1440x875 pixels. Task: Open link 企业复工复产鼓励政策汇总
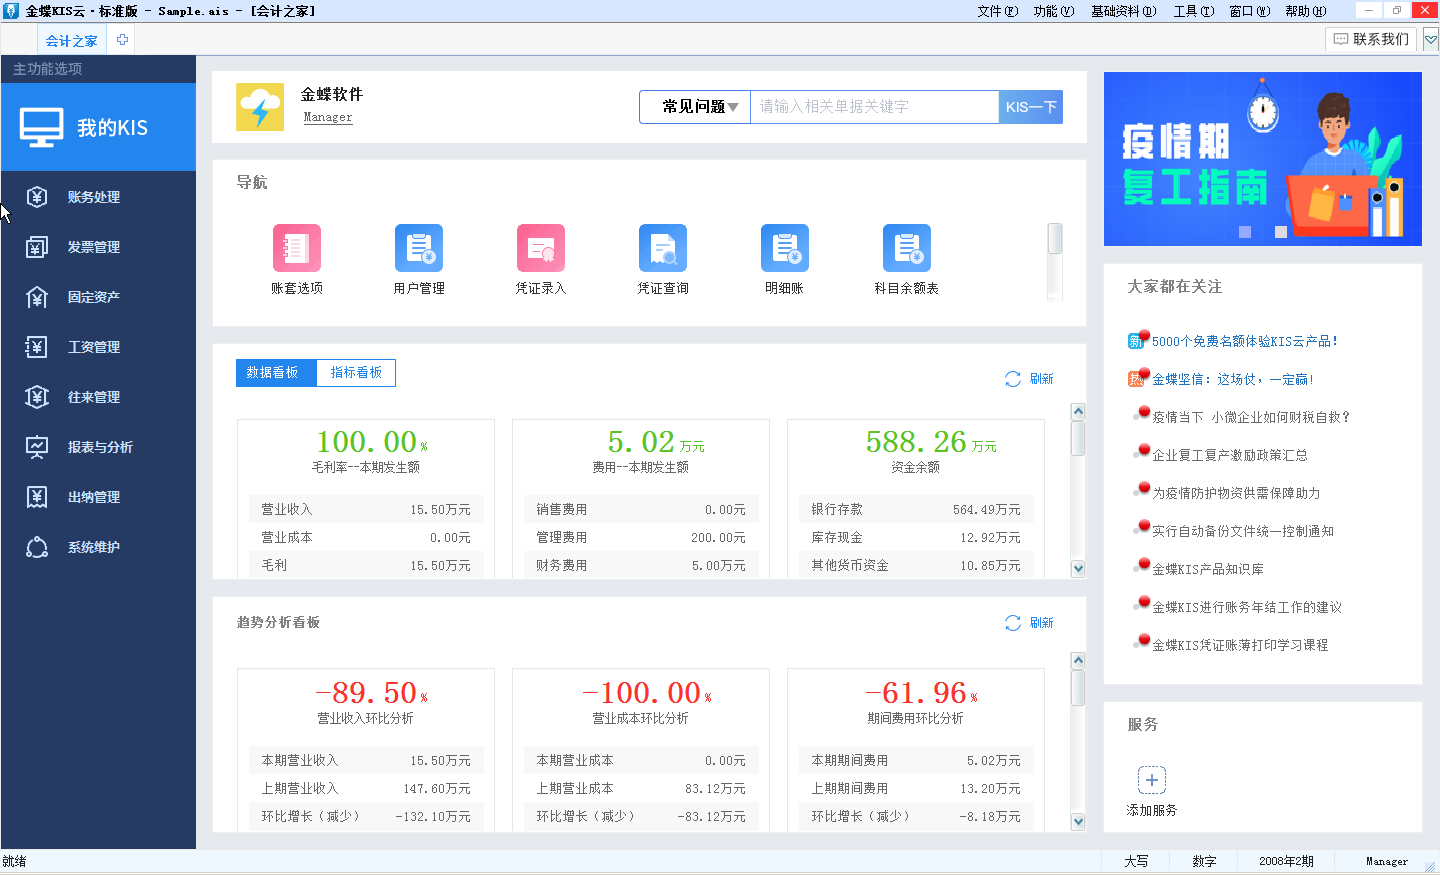(x=1230, y=455)
